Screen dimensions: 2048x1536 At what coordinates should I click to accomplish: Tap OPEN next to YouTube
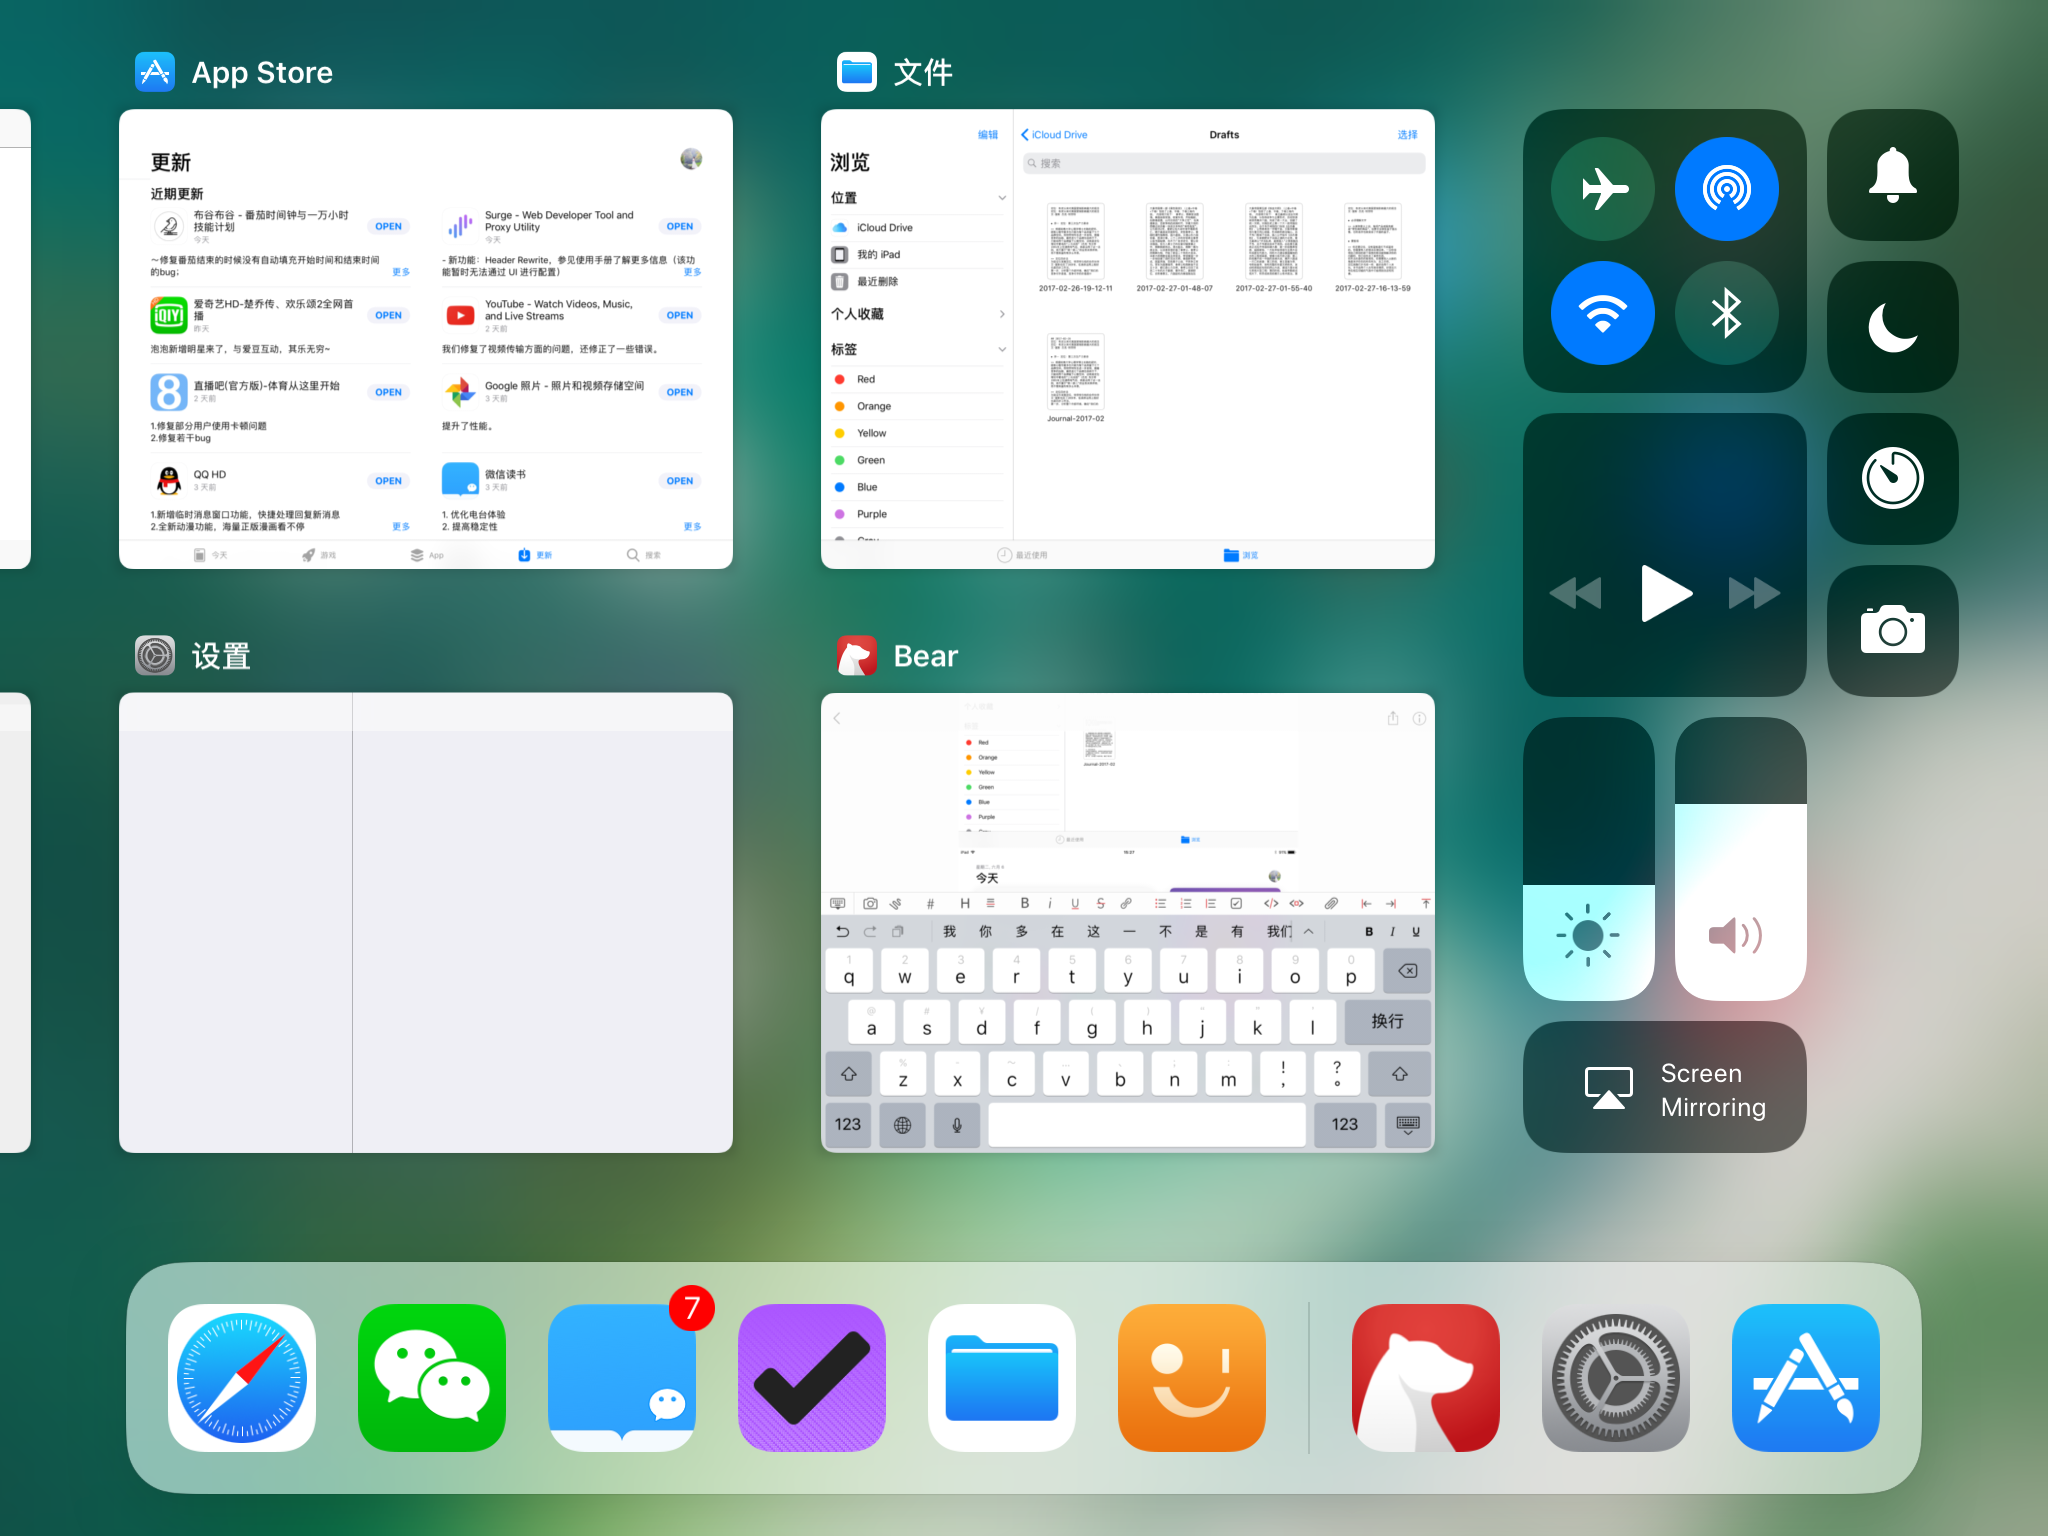coord(680,315)
